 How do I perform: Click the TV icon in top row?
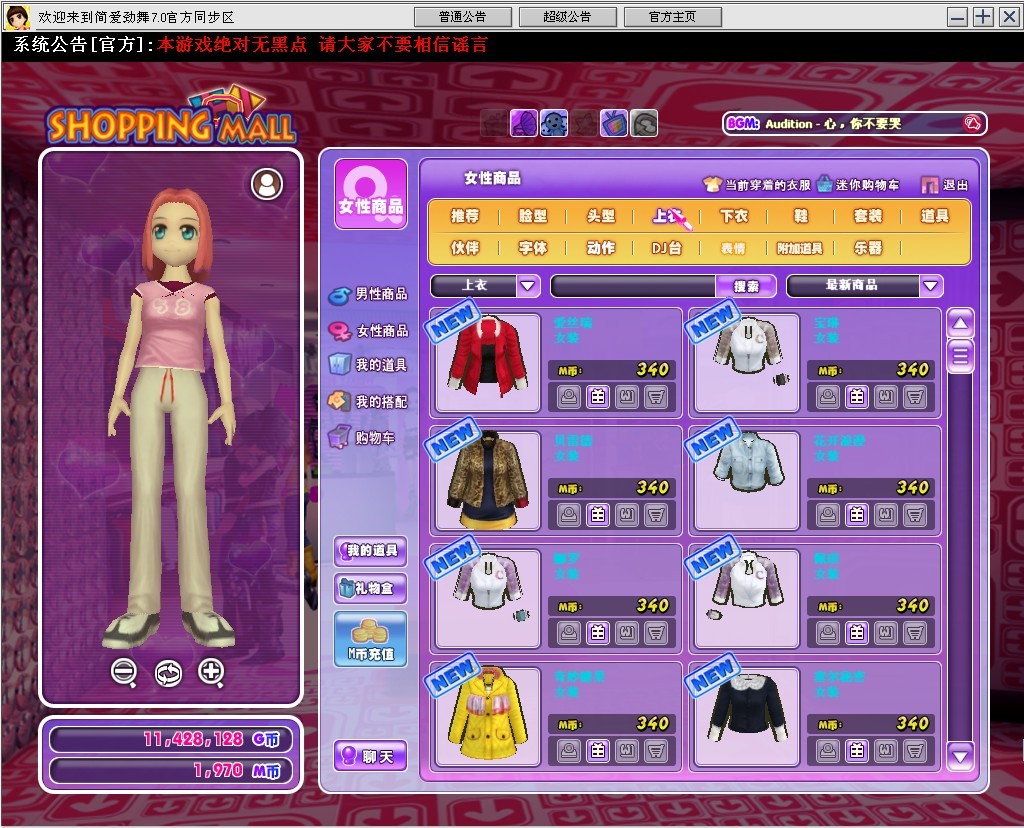click(x=613, y=123)
